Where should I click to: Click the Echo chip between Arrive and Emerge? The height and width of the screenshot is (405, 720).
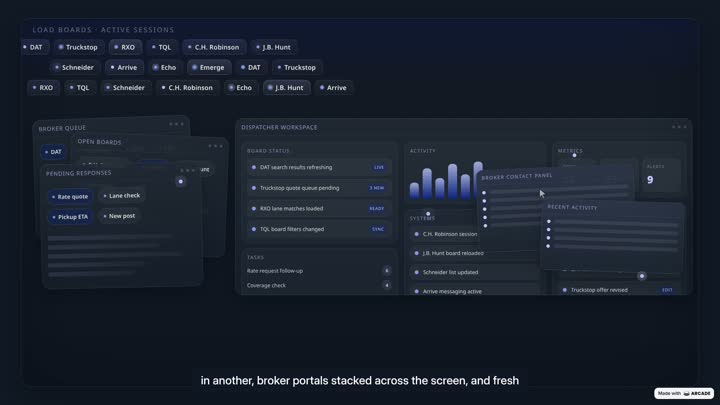coord(165,68)
